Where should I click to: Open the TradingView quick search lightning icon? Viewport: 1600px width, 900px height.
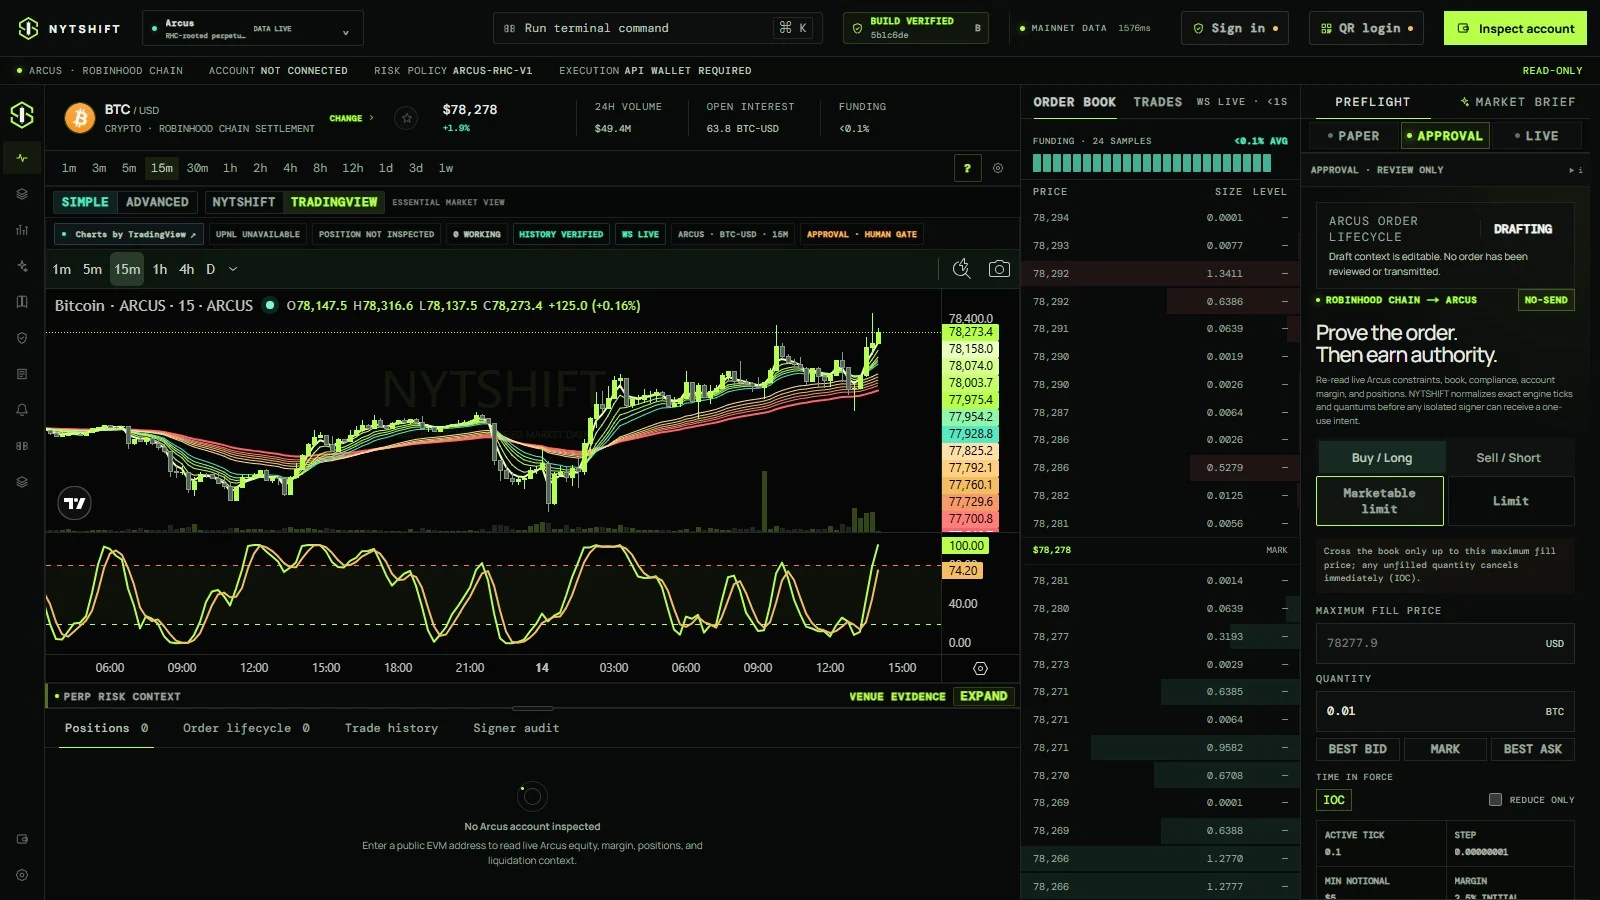961,268
